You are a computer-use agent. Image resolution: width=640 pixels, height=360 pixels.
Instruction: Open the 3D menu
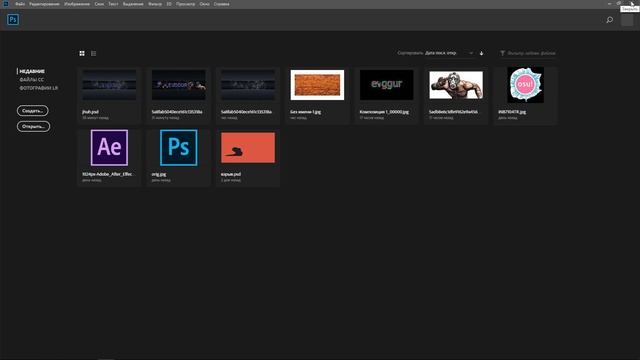(x=169, y=4)
